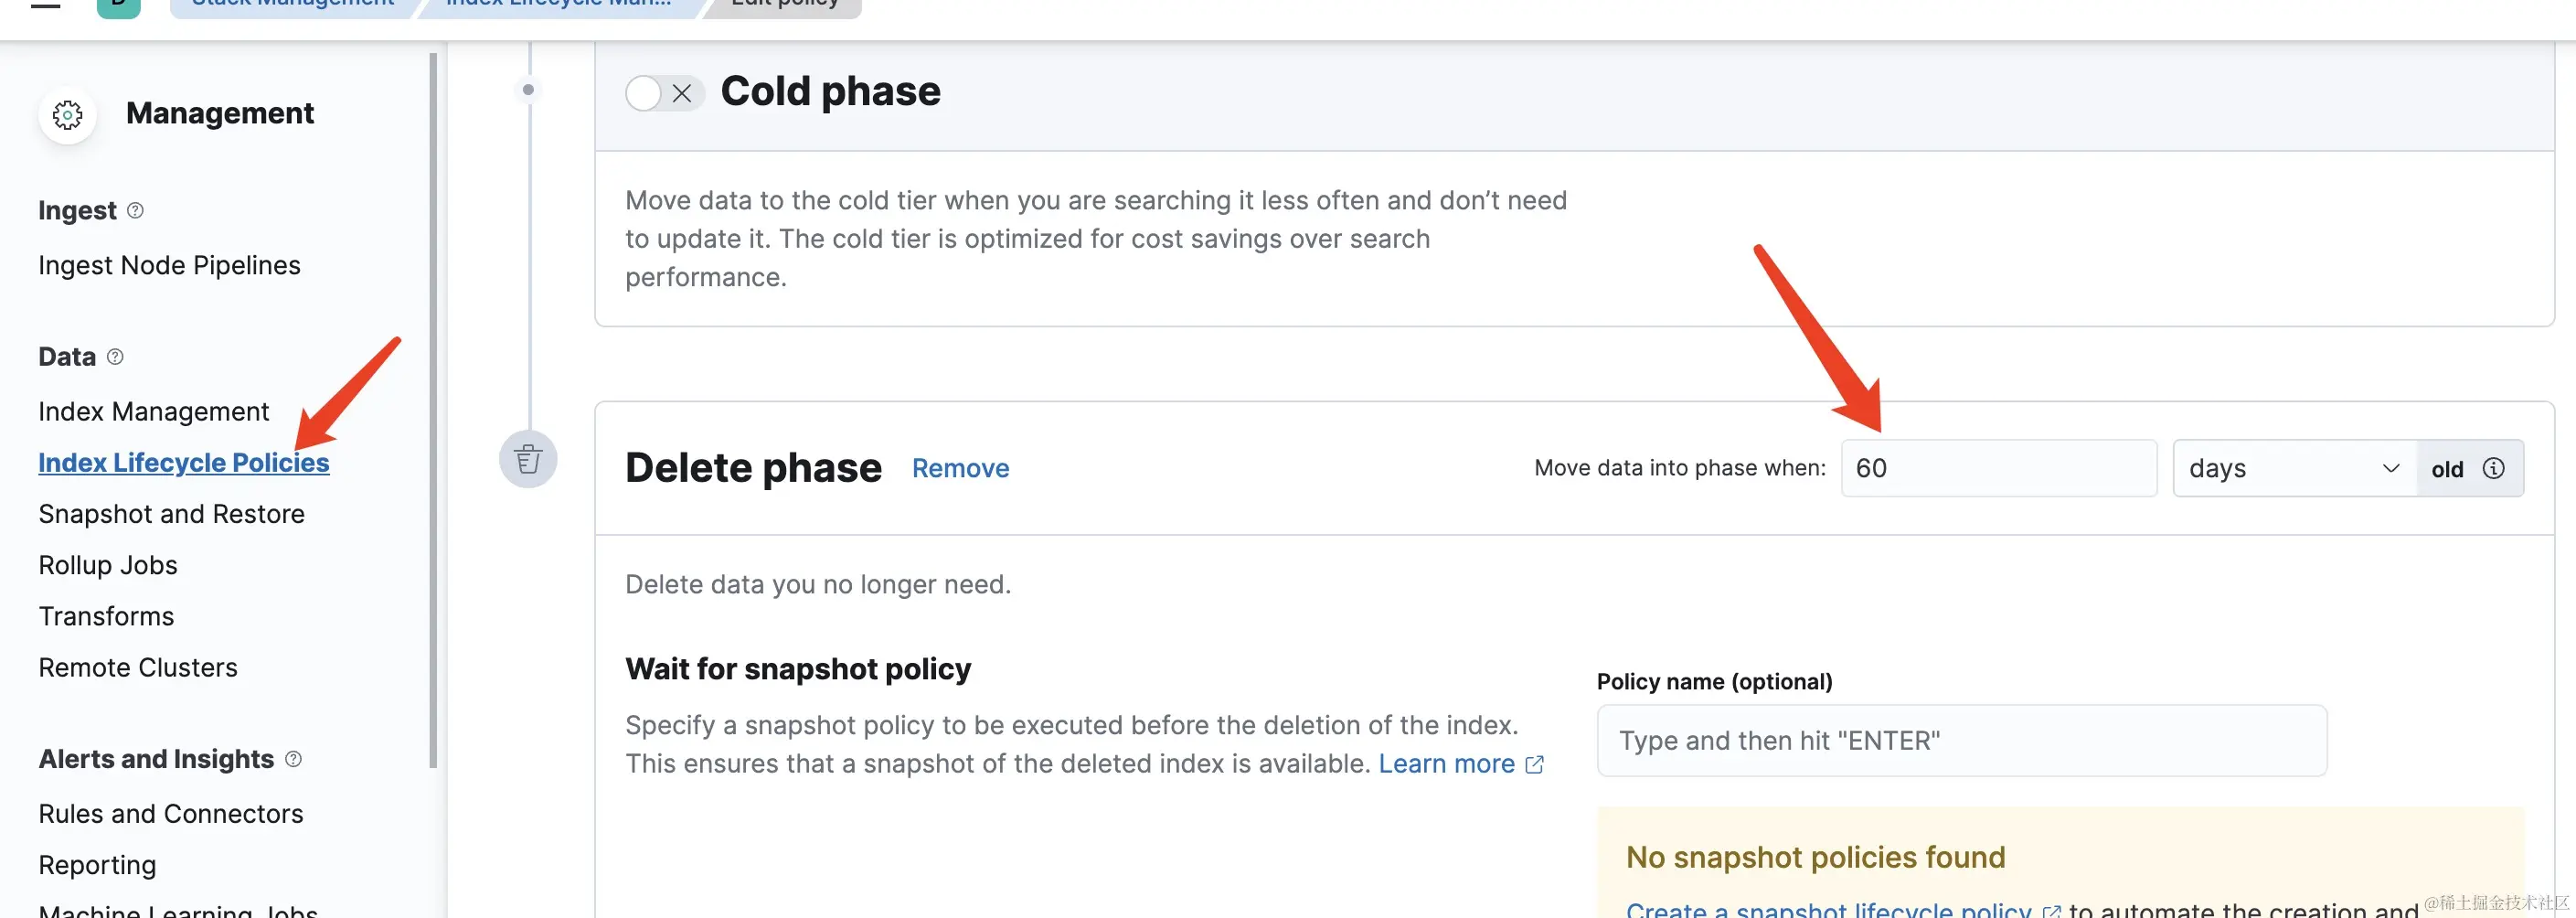The width and height of the screenshot is (2576, 918).
Task: Click the Cold phase timeline dot
Action: [x=528, y=90]
